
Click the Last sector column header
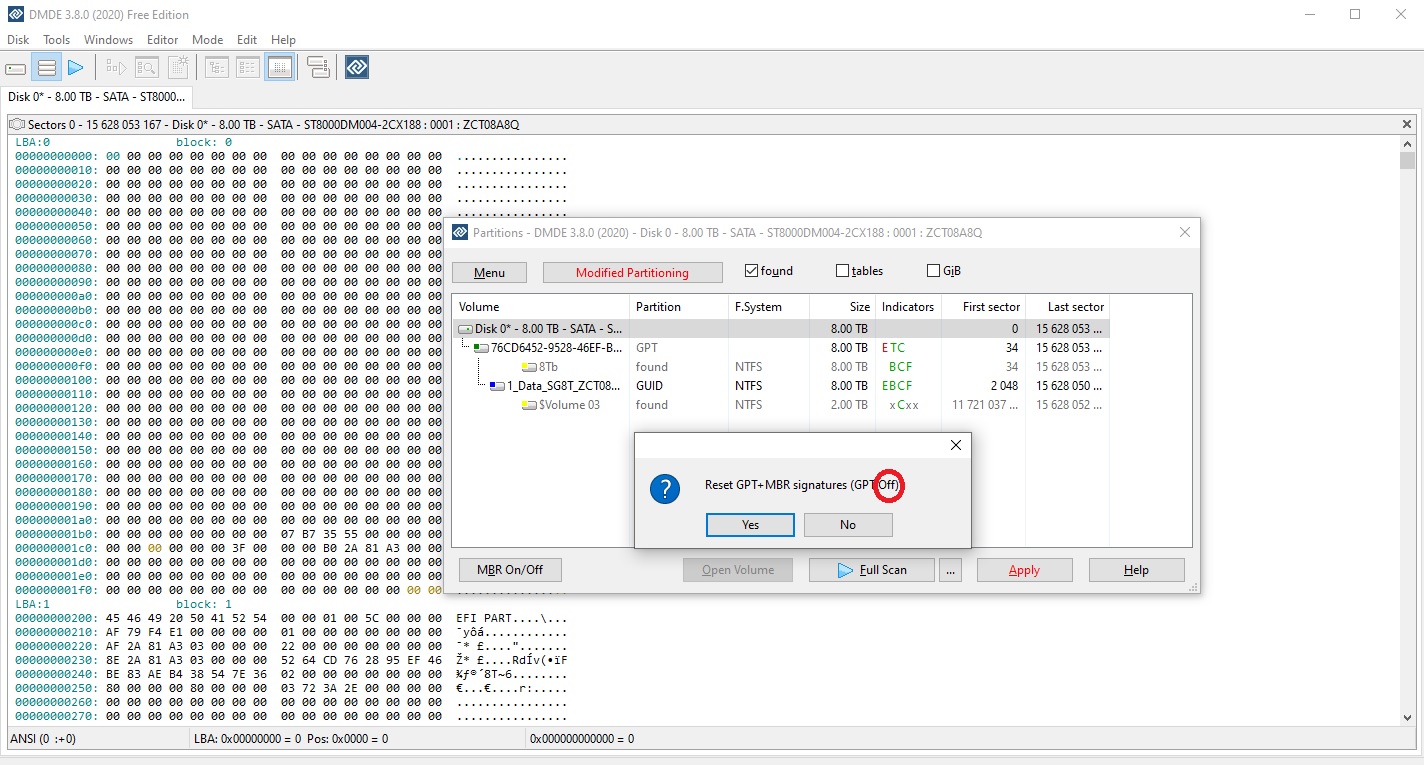point(1068,307)
